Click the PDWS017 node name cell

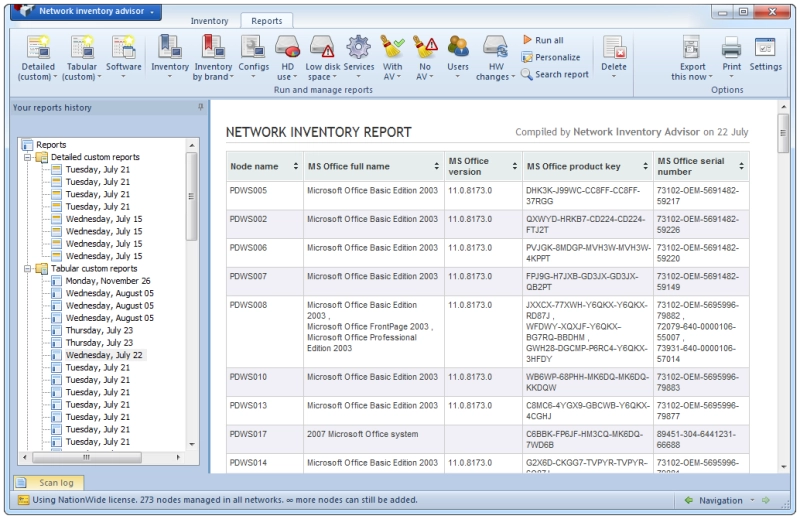click(x=264, y=439)
